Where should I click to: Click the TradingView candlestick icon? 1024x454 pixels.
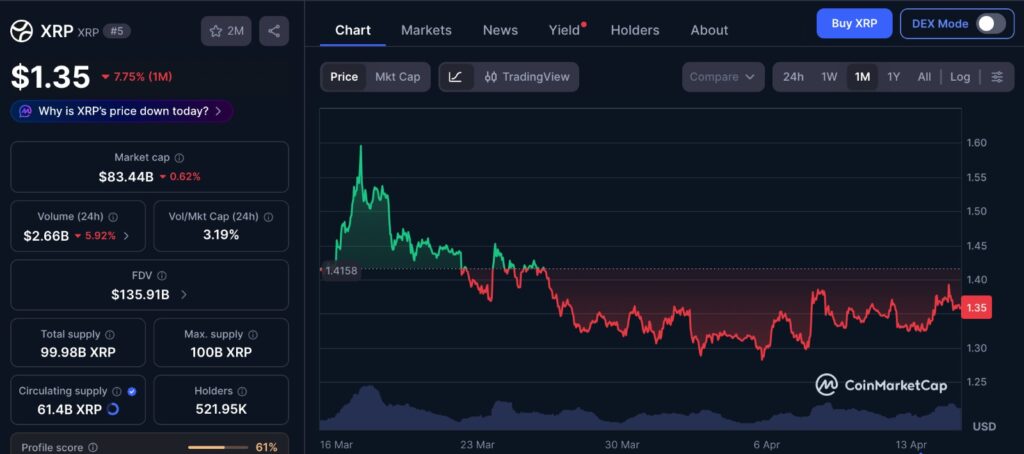[x=491, y=77]
